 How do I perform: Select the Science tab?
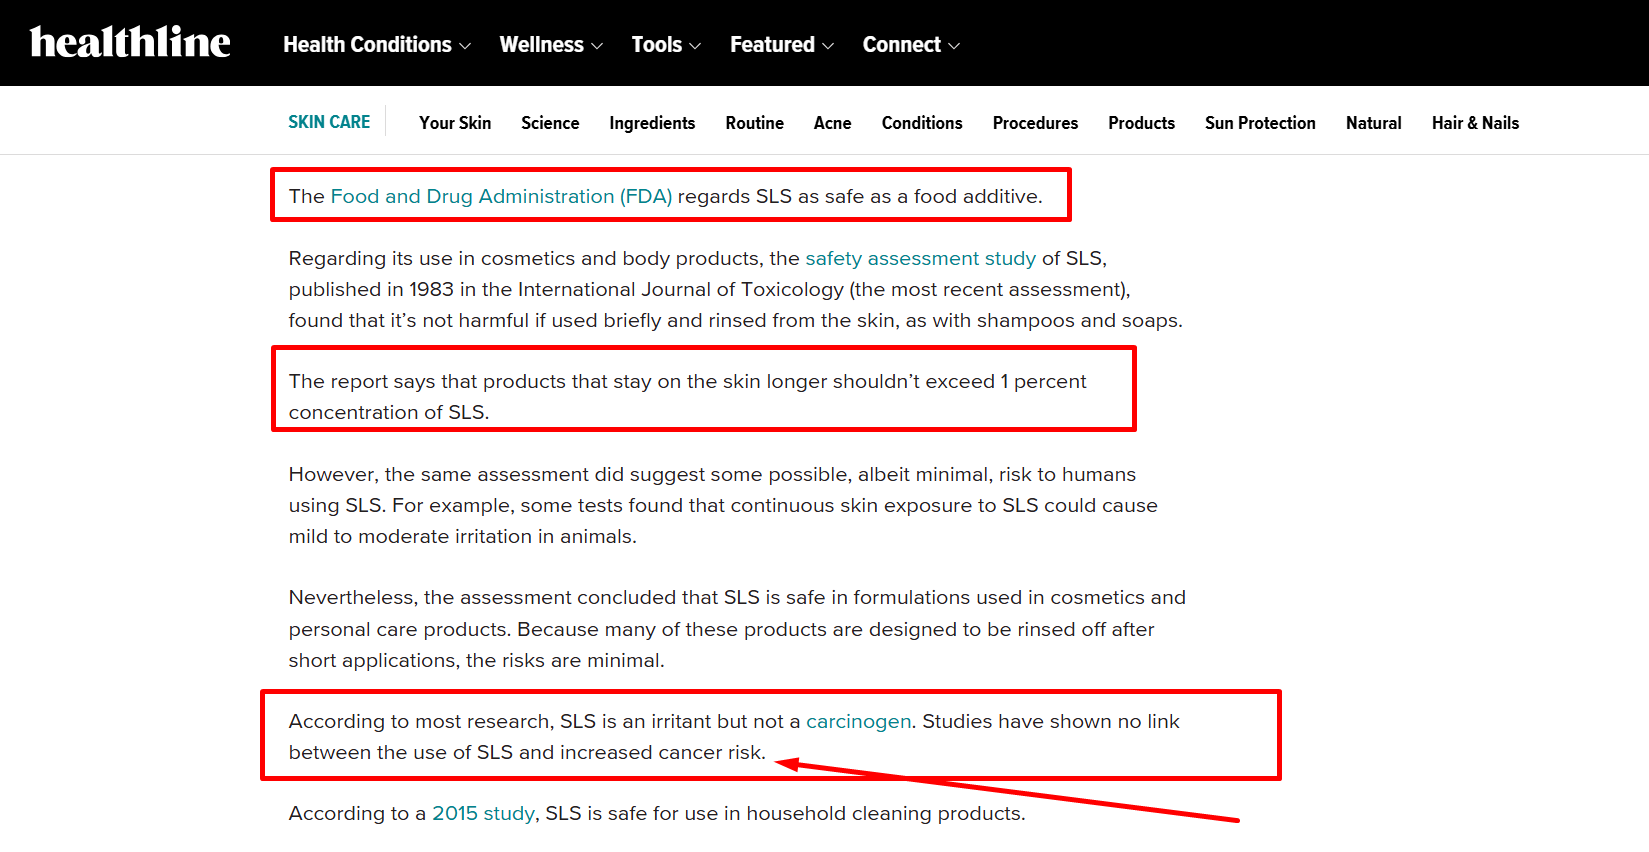click(550, 123)
